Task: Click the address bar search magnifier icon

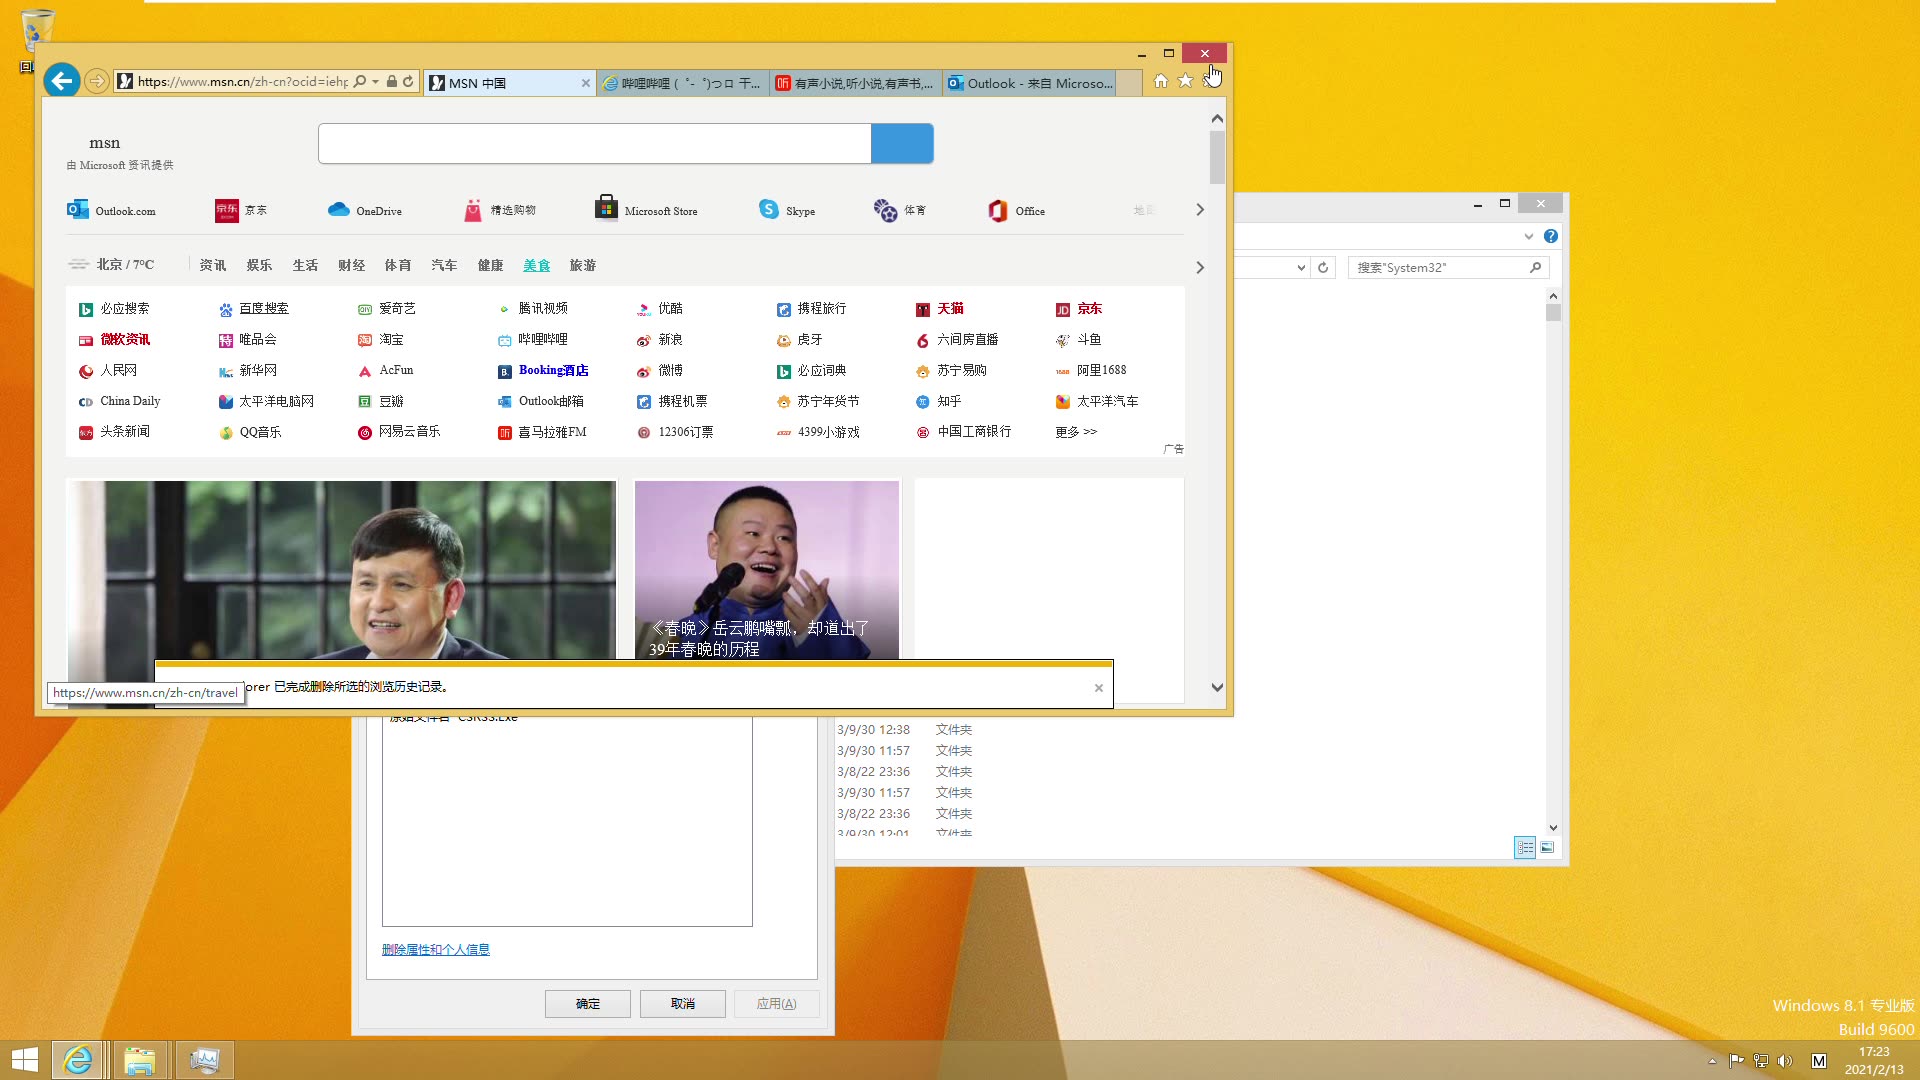Action: (x=360, y=81)
